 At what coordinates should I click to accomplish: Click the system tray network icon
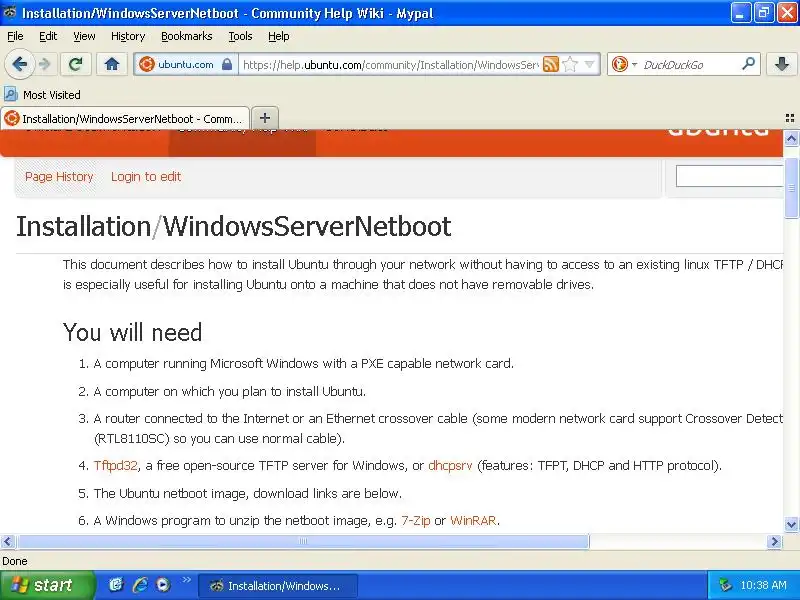(x=724, y=585)
